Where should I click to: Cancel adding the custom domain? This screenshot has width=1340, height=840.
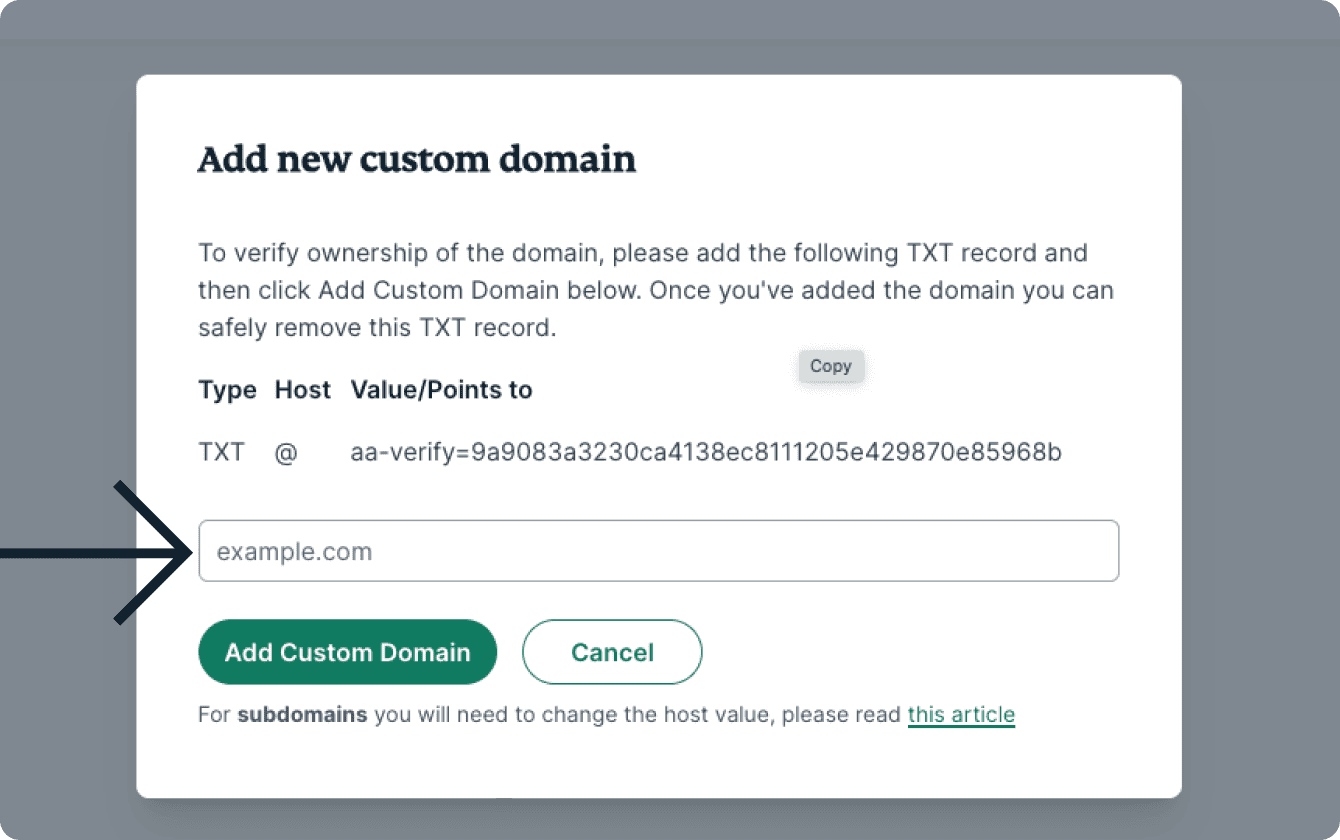point(612,653)
